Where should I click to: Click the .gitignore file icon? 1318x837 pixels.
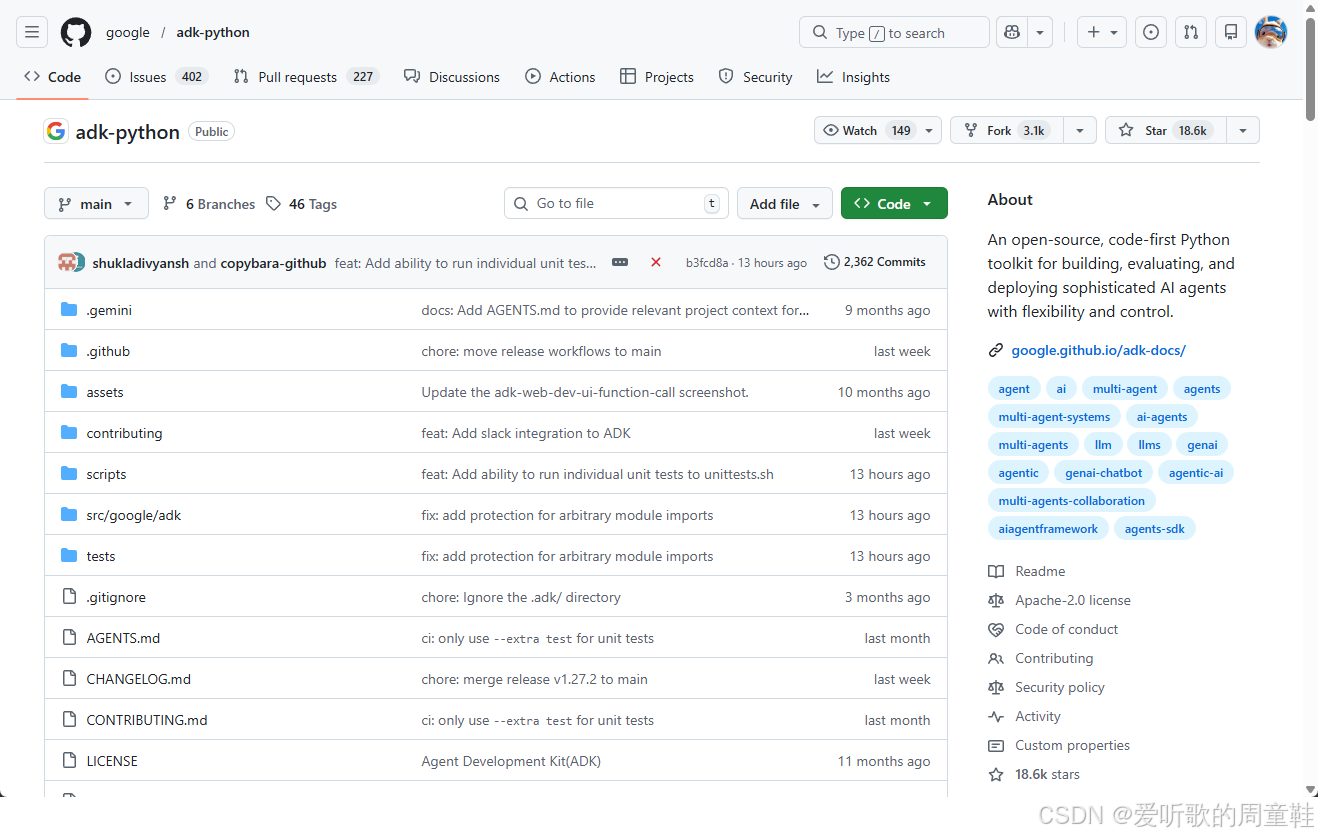pyautogui.click(x=69, y=597)
